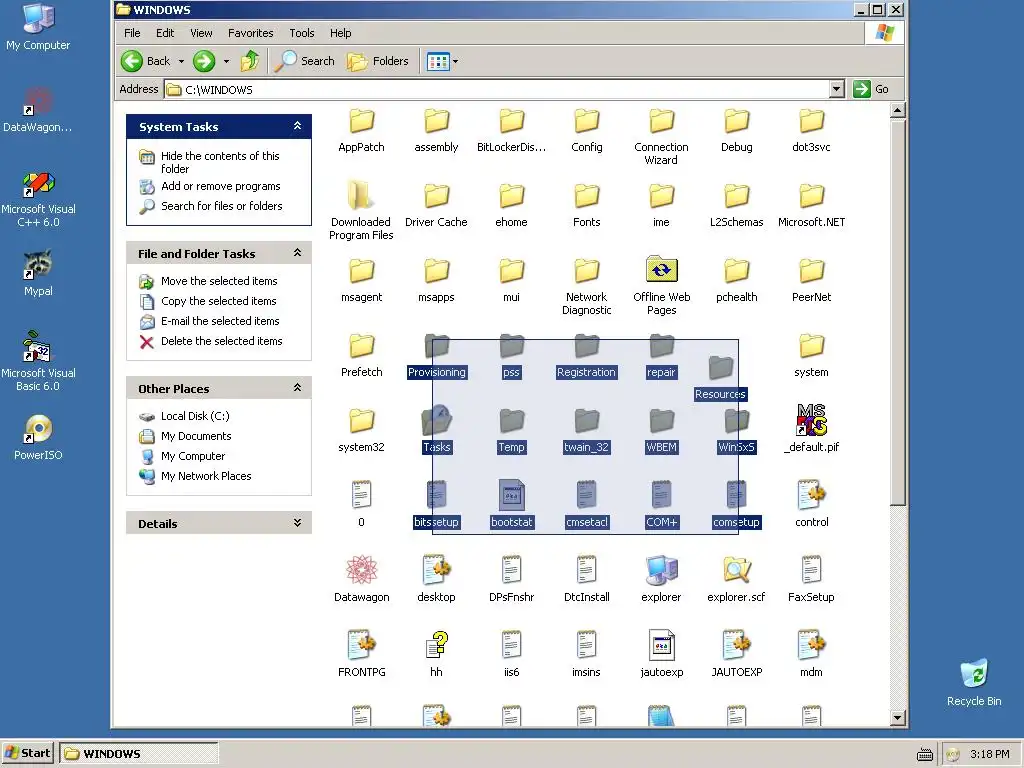1024x768 pixels.
Task: Click Copy the selected items
Action: coord(218,302)
